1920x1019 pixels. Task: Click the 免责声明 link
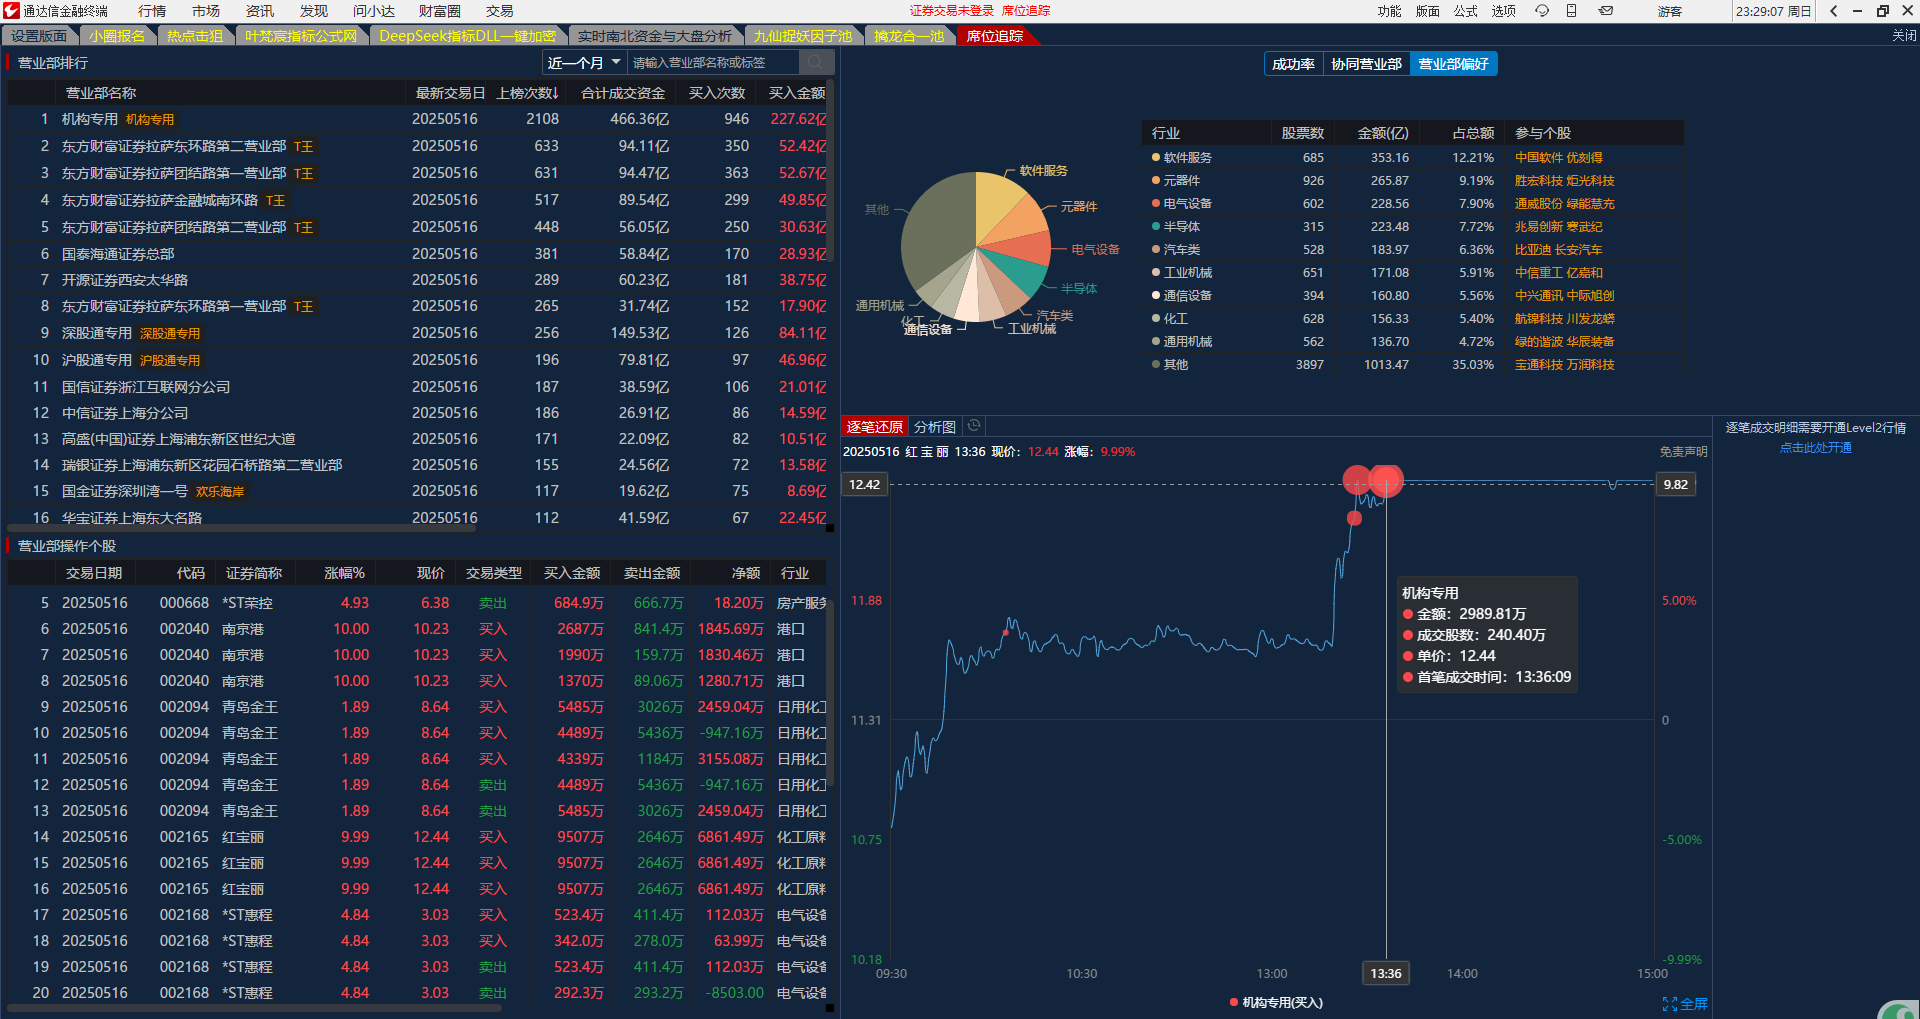click(x=1683, y=452)
